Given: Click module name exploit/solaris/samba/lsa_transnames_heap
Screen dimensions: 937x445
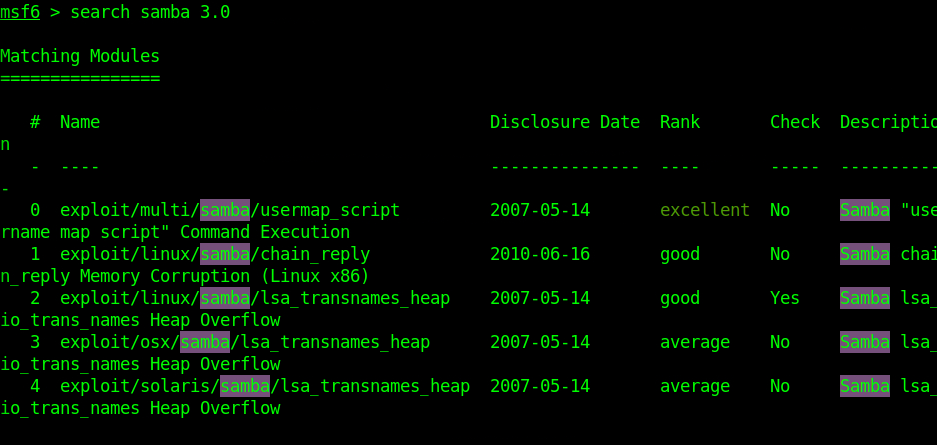Looking at the screenshot, I should click(265, 386).
